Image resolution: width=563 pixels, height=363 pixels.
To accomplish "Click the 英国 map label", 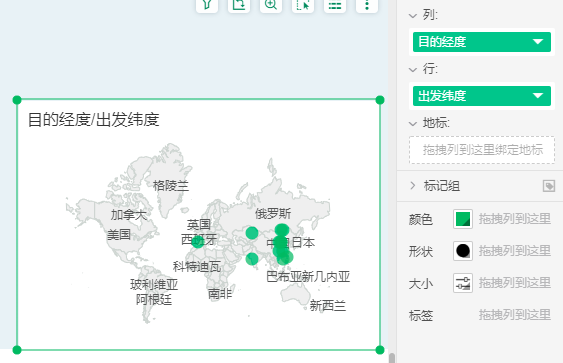I will pyautogui.click(x=199, y=225).
